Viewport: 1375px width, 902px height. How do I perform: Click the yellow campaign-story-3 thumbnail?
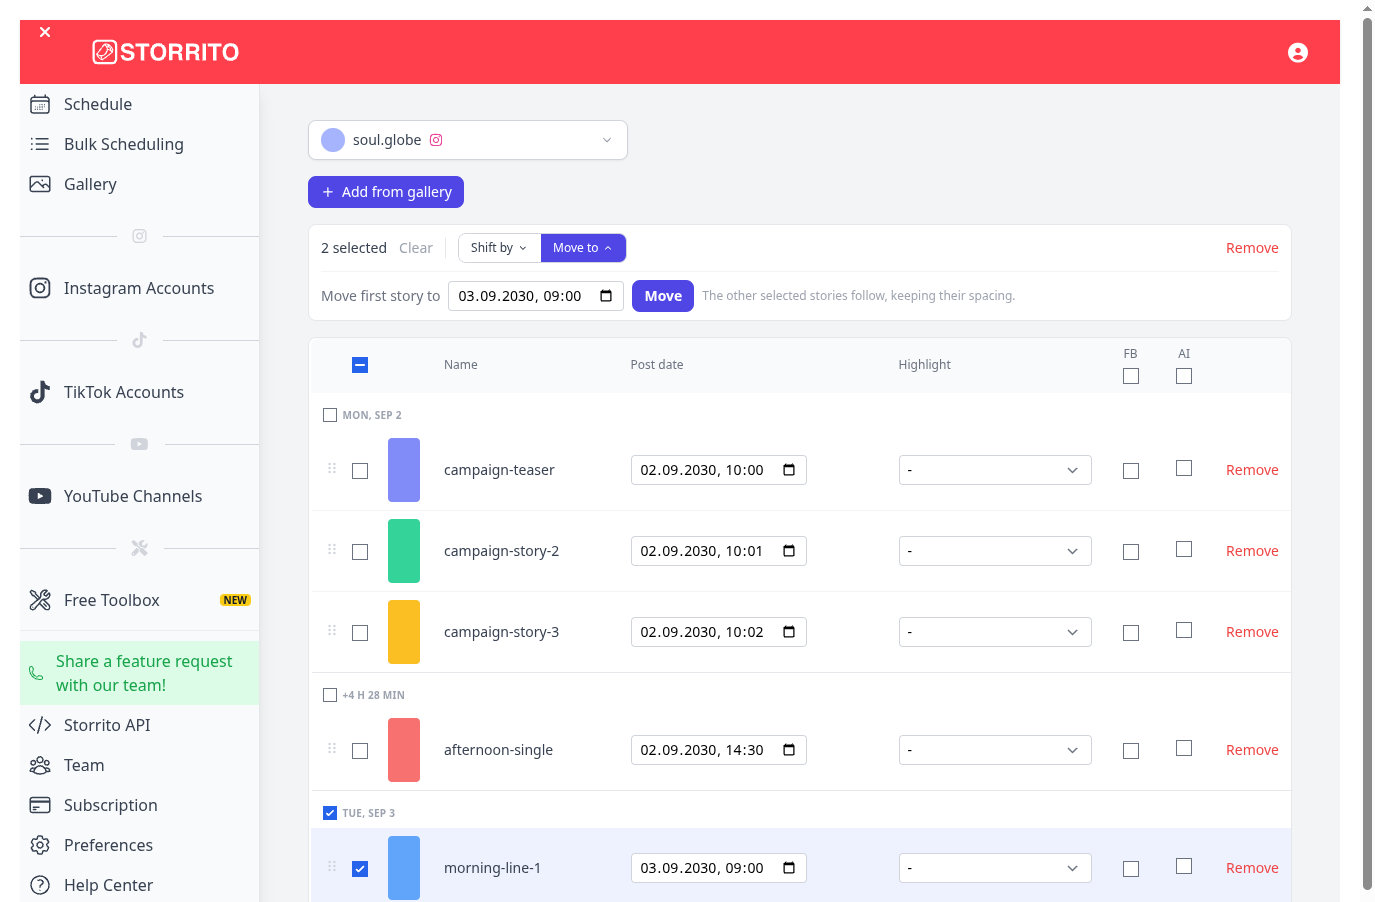(404, 632)
